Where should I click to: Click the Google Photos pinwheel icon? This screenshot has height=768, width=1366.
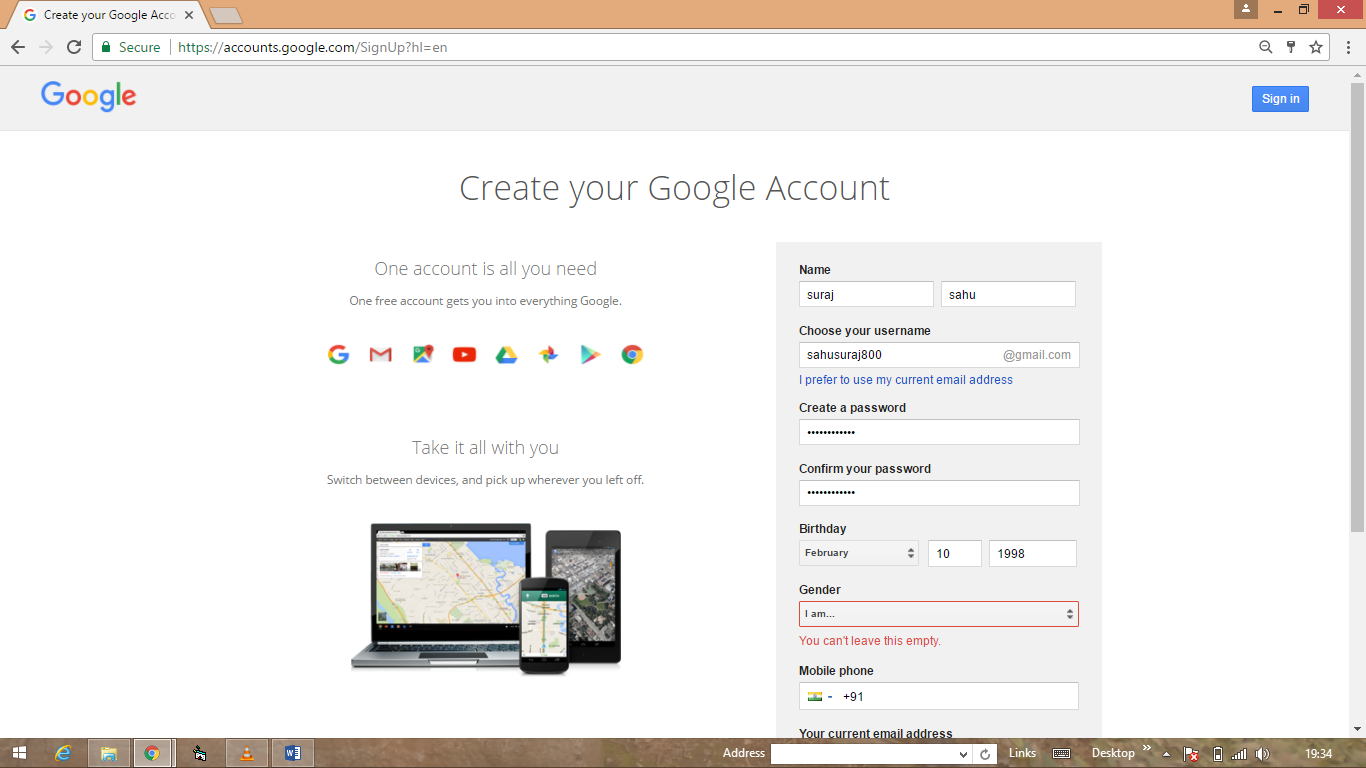tap(548, 354)
